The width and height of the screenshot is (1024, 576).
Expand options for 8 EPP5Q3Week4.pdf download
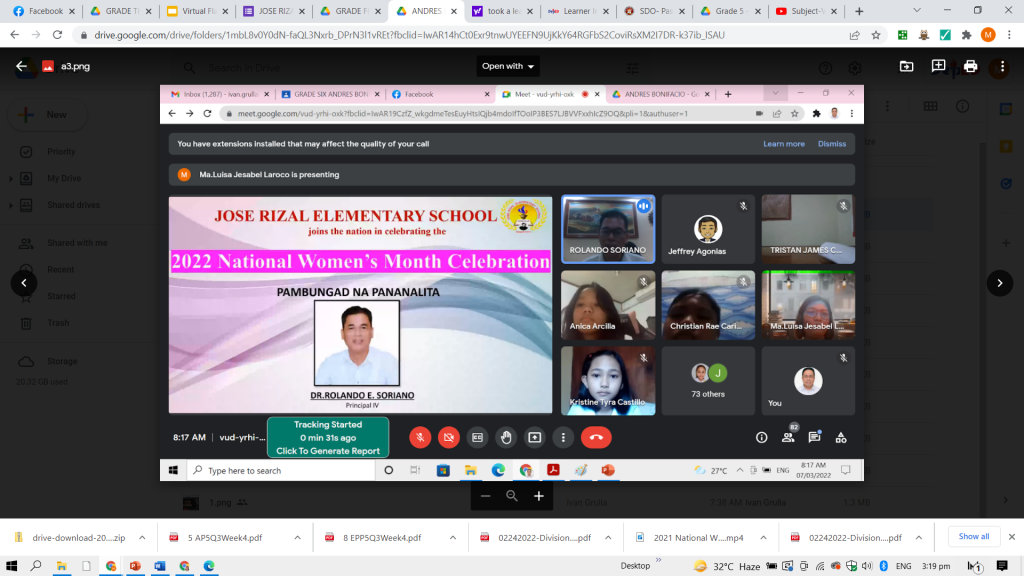[453, 537]
